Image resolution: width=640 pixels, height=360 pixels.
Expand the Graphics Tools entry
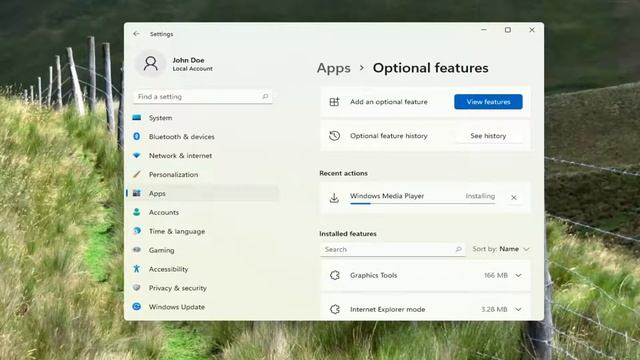[x=518, y=276]
